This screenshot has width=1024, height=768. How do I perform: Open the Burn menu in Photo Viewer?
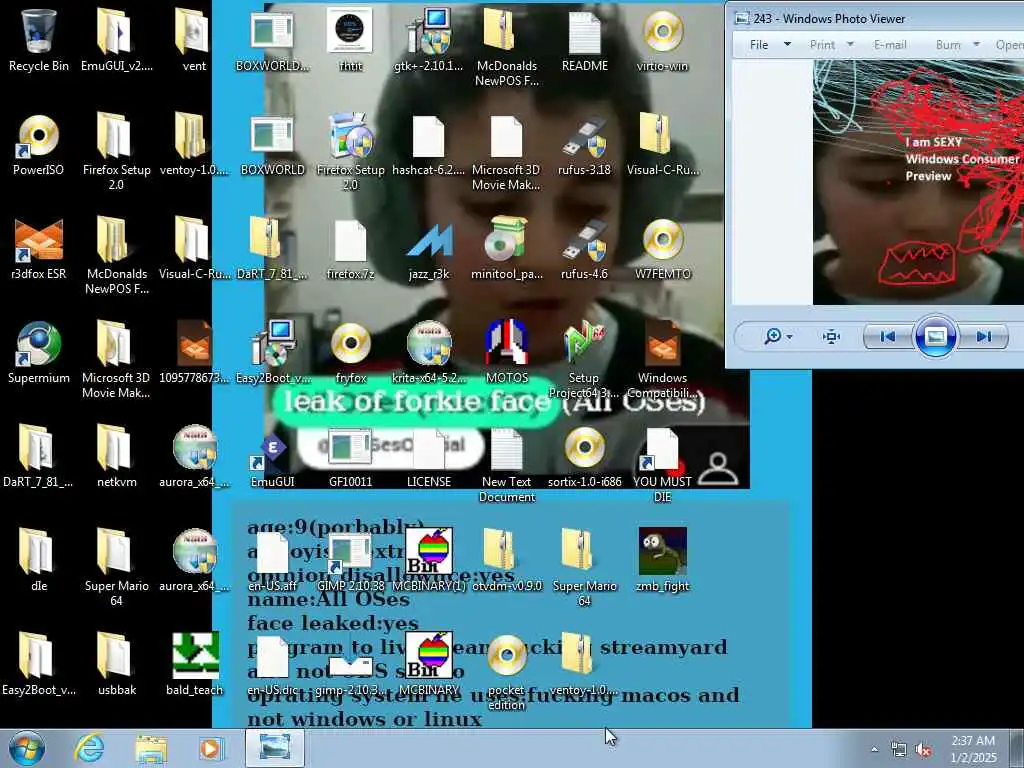(948, 44)
